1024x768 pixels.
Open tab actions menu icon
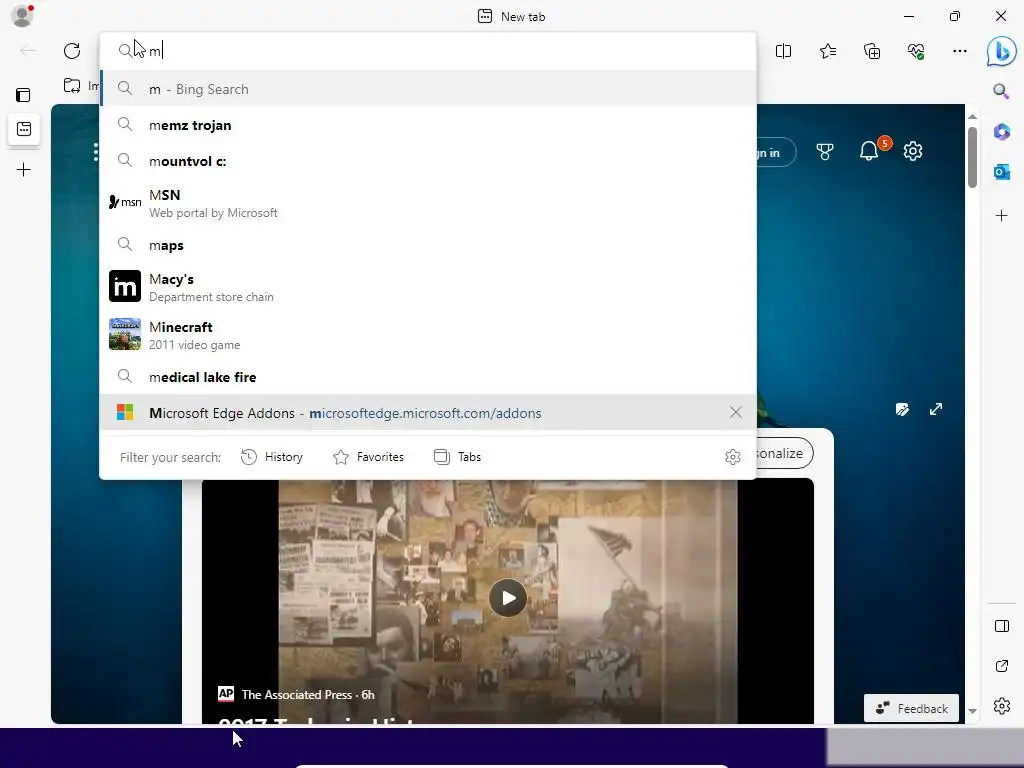[23, 95]
